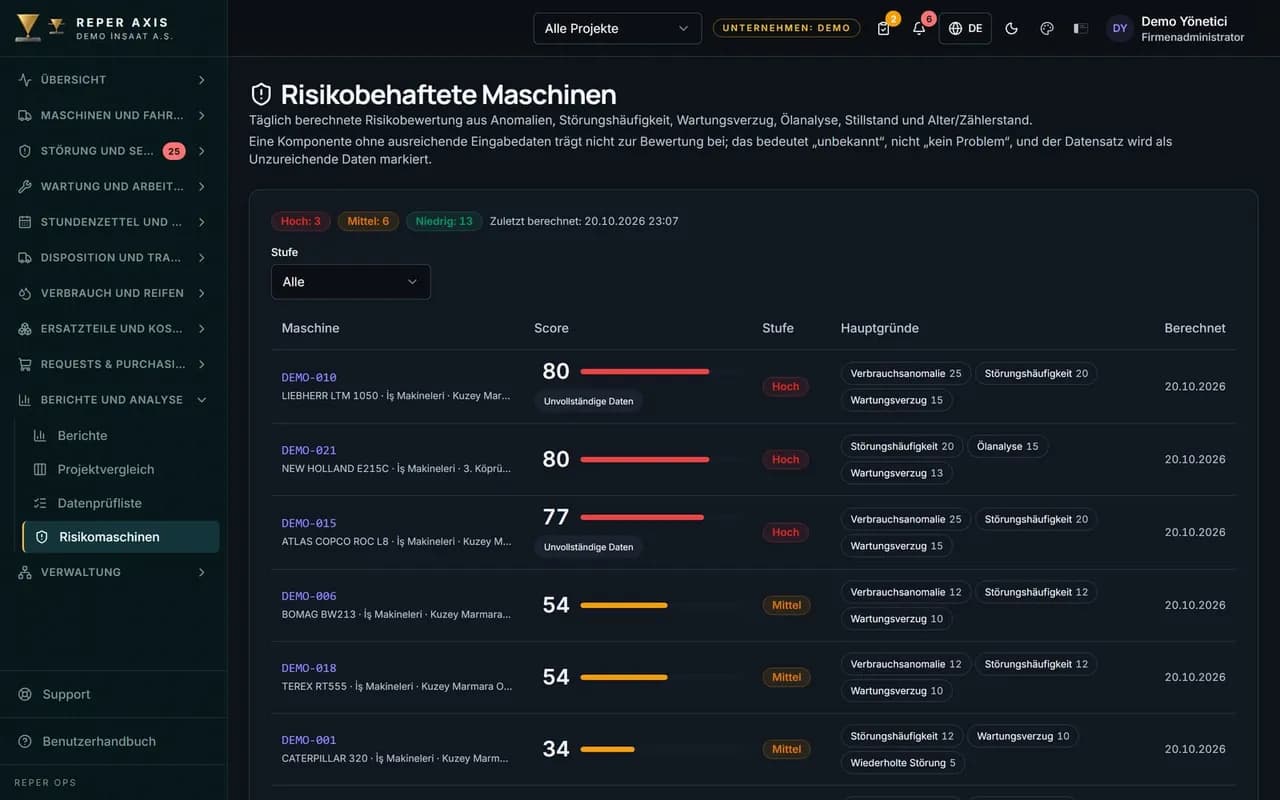Expand the Störung section with badge 25

(x=113, y=151)
